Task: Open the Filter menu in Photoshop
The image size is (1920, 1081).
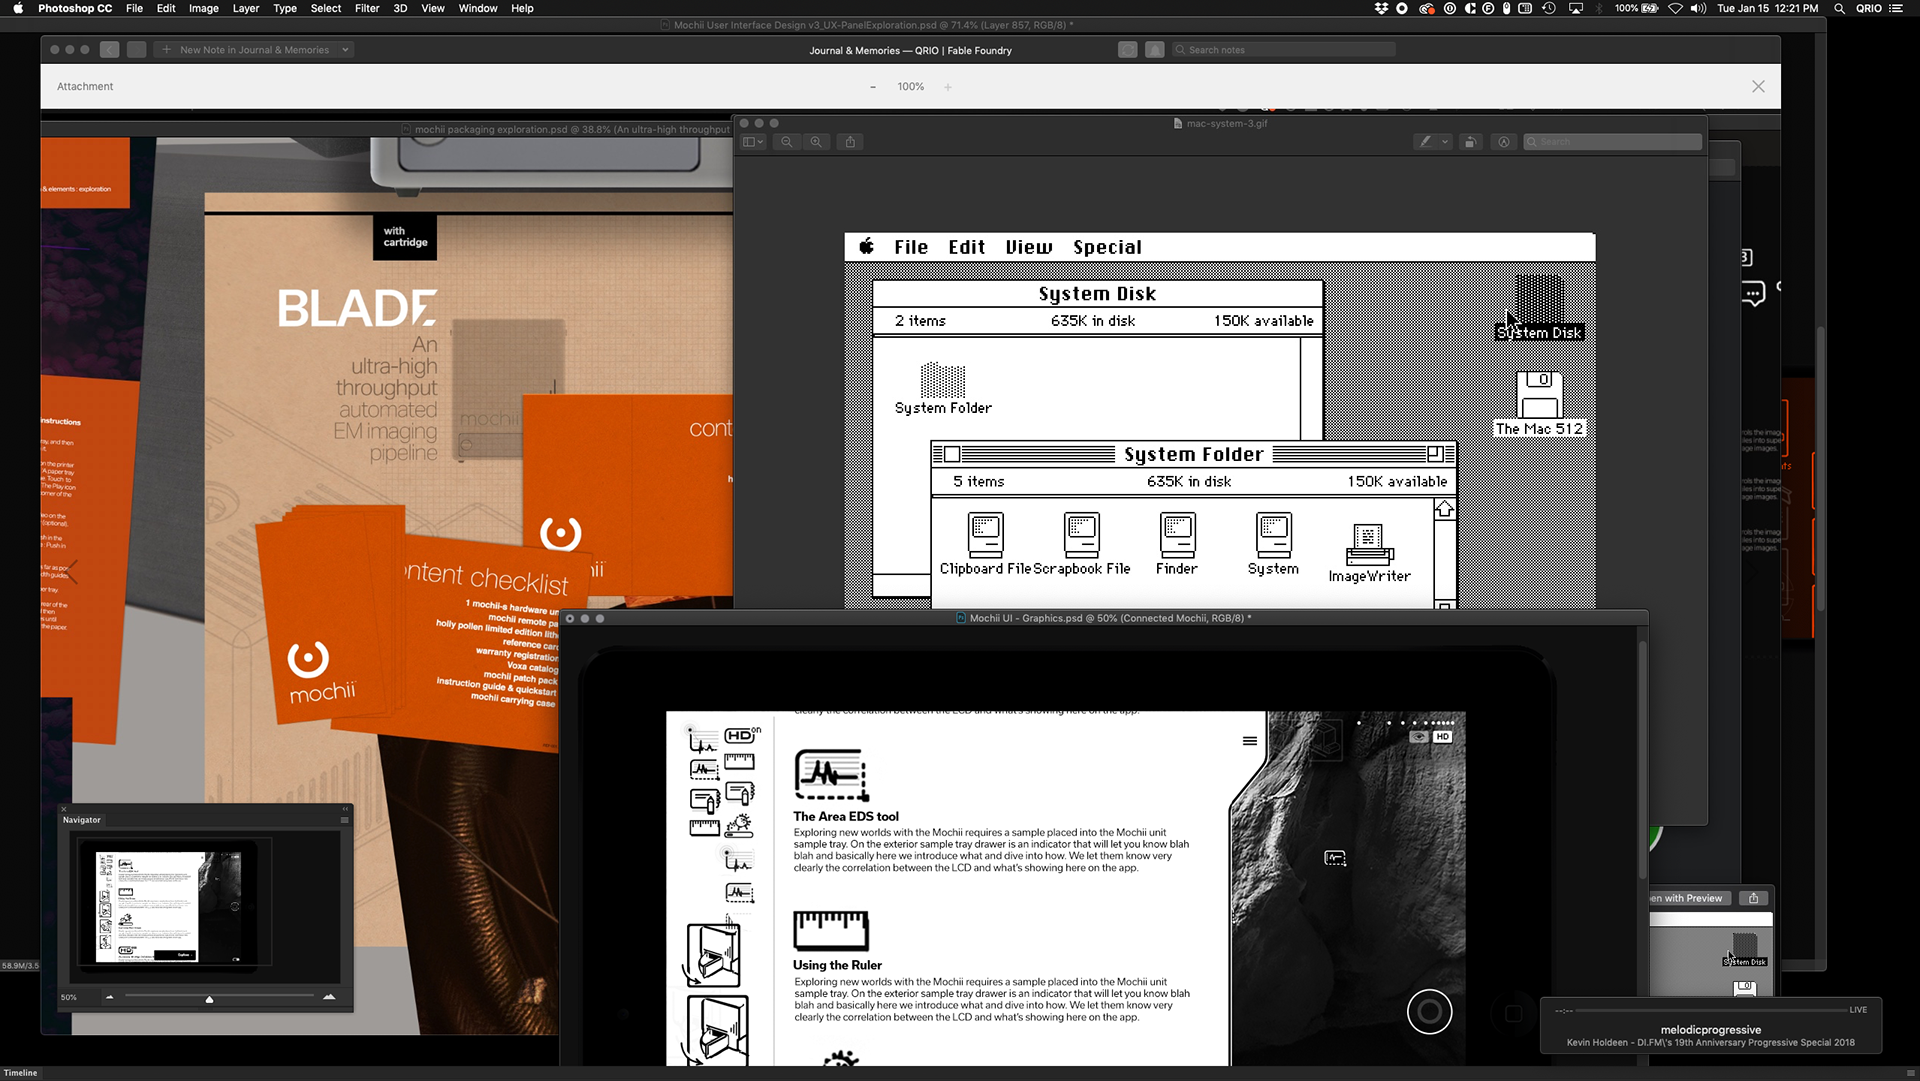Action: [367, 8]
